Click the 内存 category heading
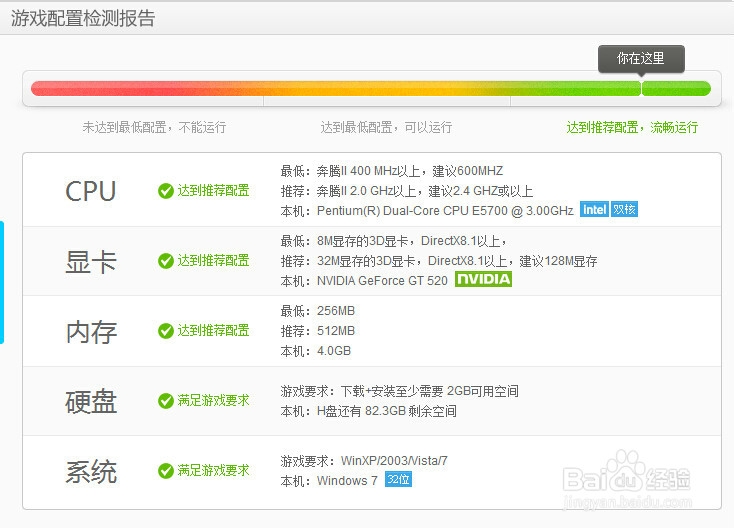Screen dimensions: 734x528 point(91,331)
